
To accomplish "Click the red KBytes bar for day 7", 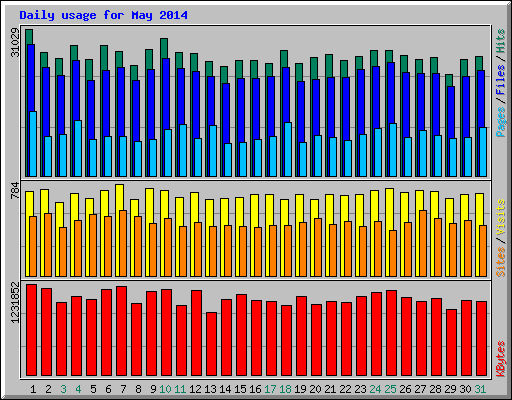I will coord(121,331).
